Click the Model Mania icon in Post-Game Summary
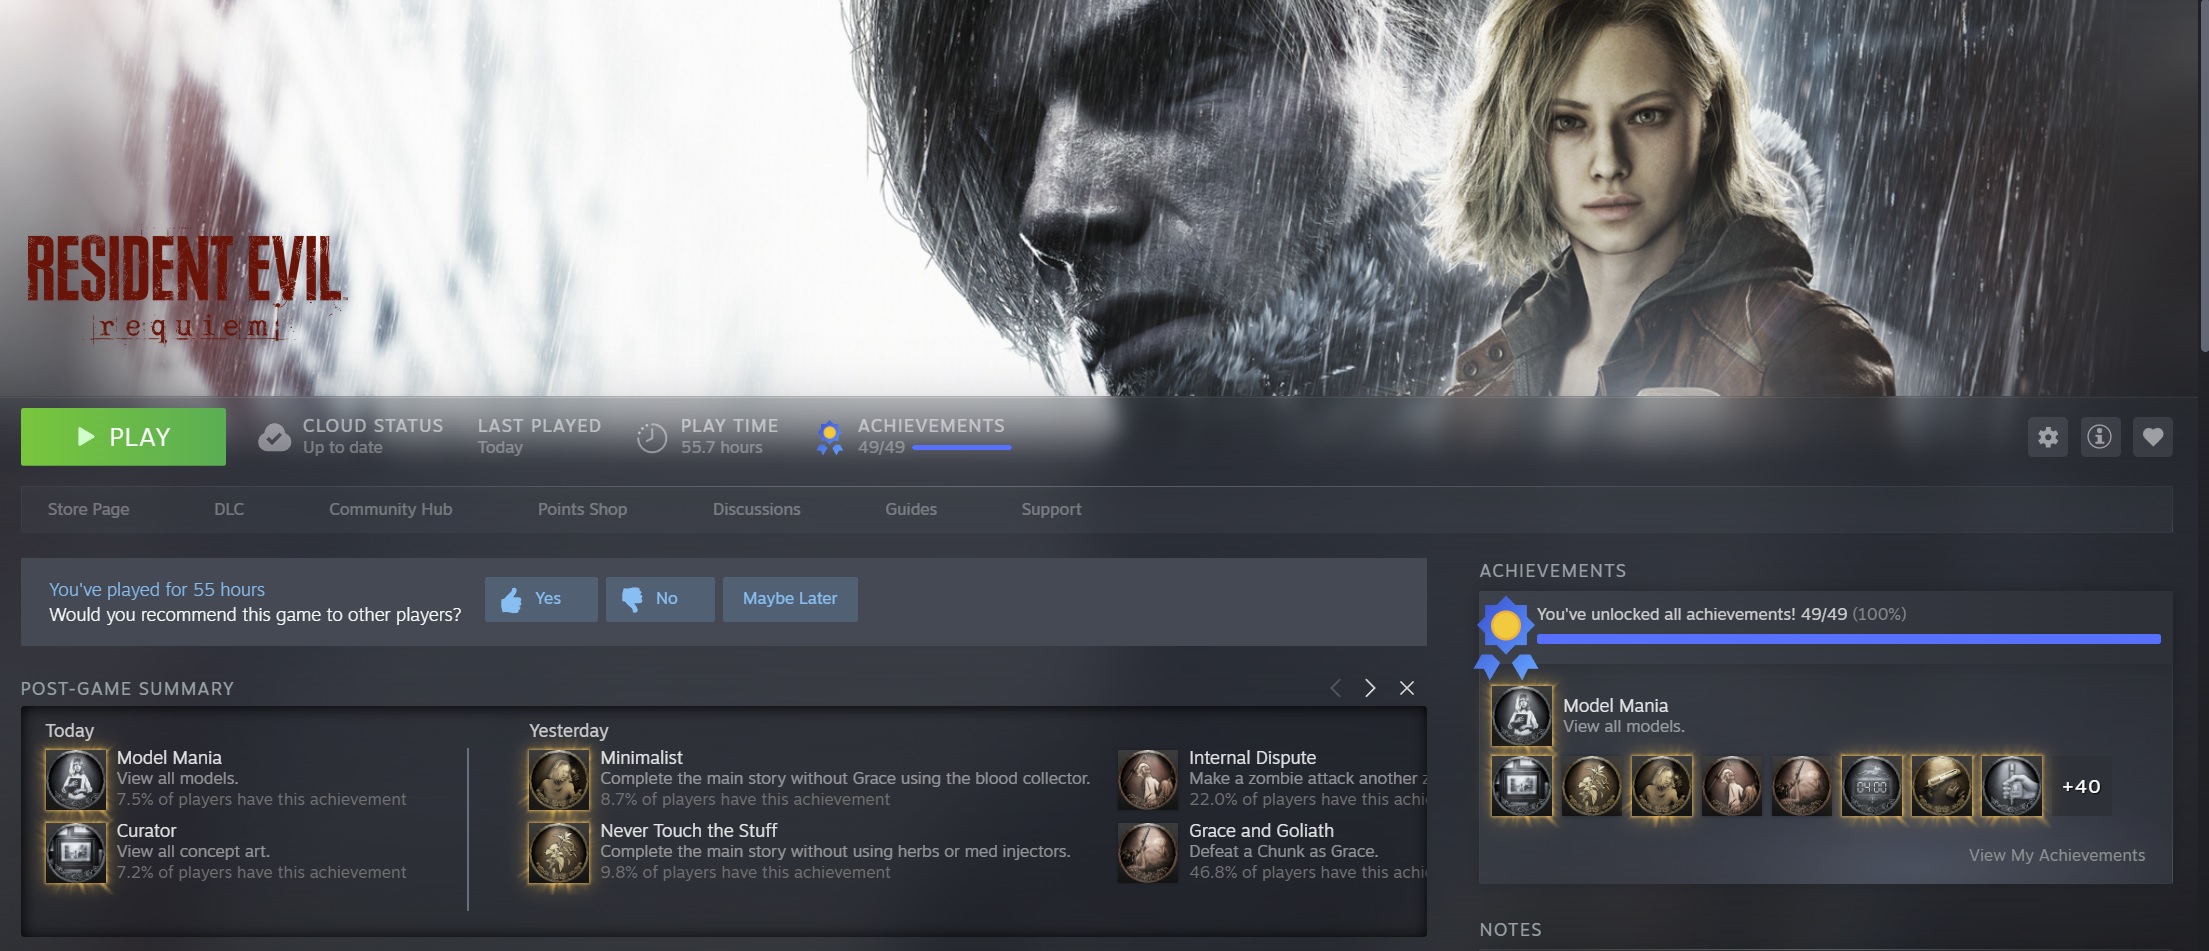 (76, 779)
